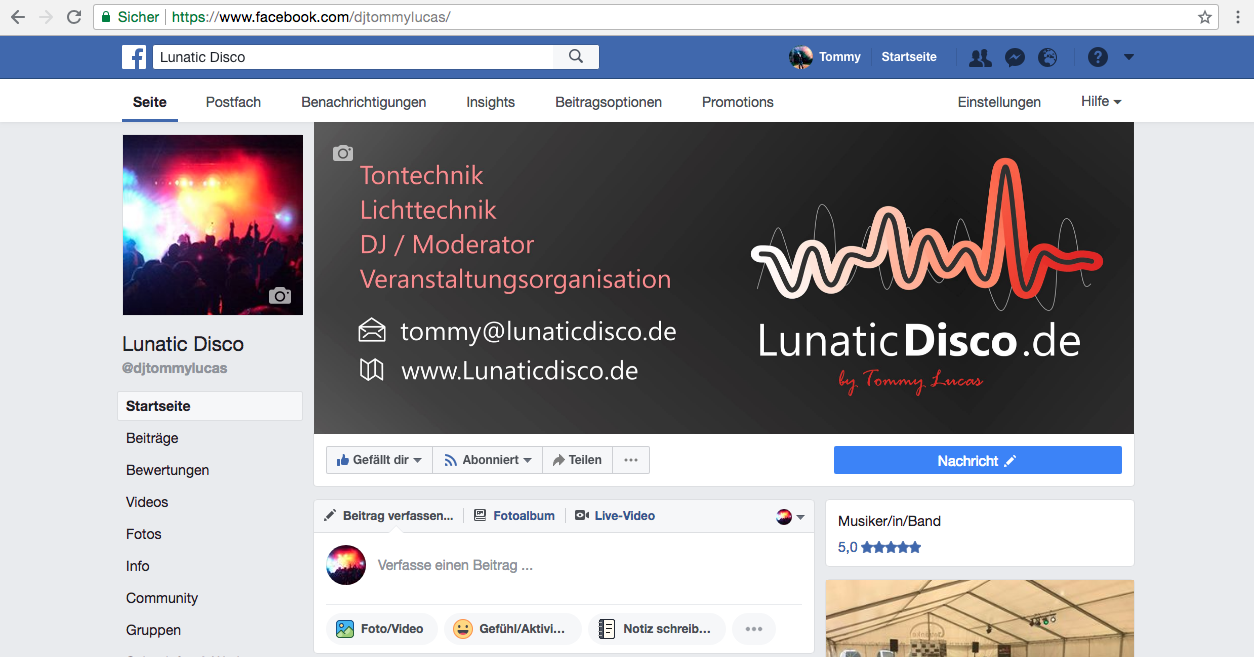
Task: Click the tent photo thumbnail
Action: (980, 618)
